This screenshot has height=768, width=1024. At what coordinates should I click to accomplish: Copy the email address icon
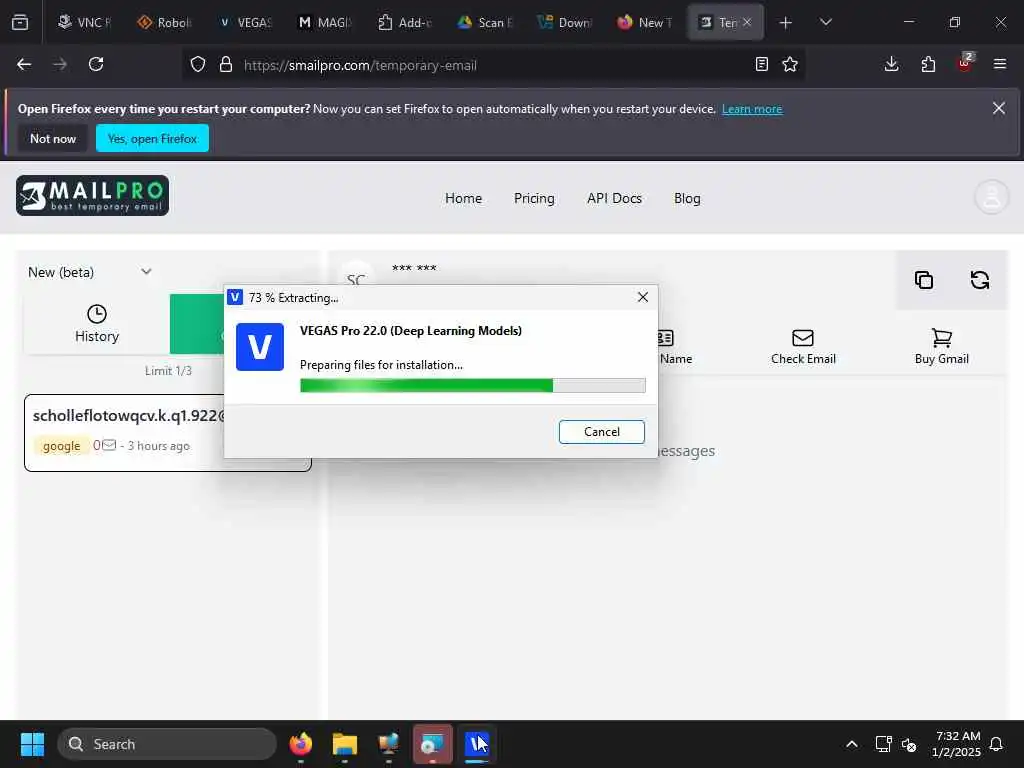click(x=924, y=280)
